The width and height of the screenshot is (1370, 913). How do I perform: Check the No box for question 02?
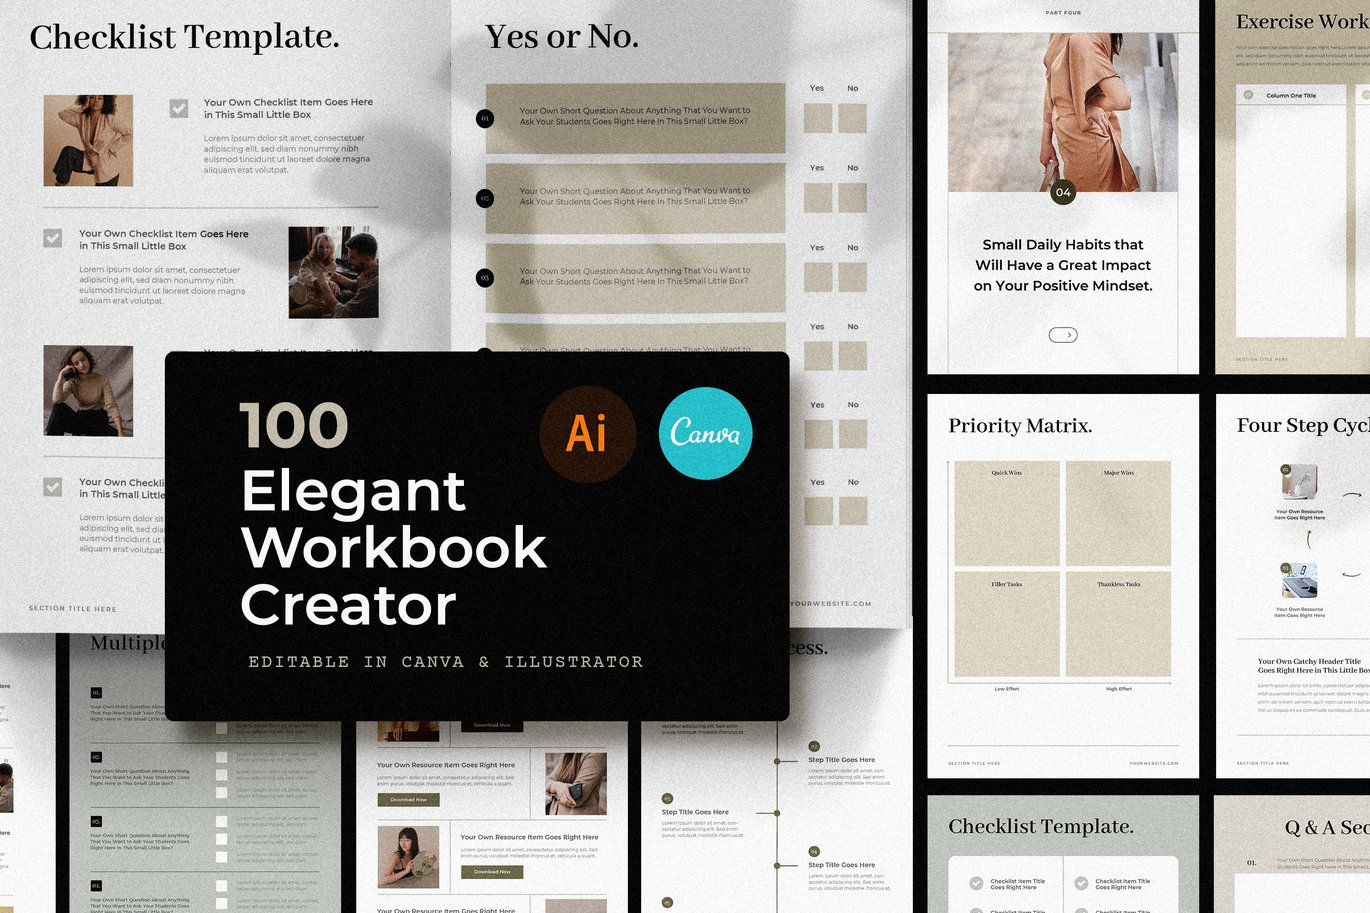[x=852, y=197]
